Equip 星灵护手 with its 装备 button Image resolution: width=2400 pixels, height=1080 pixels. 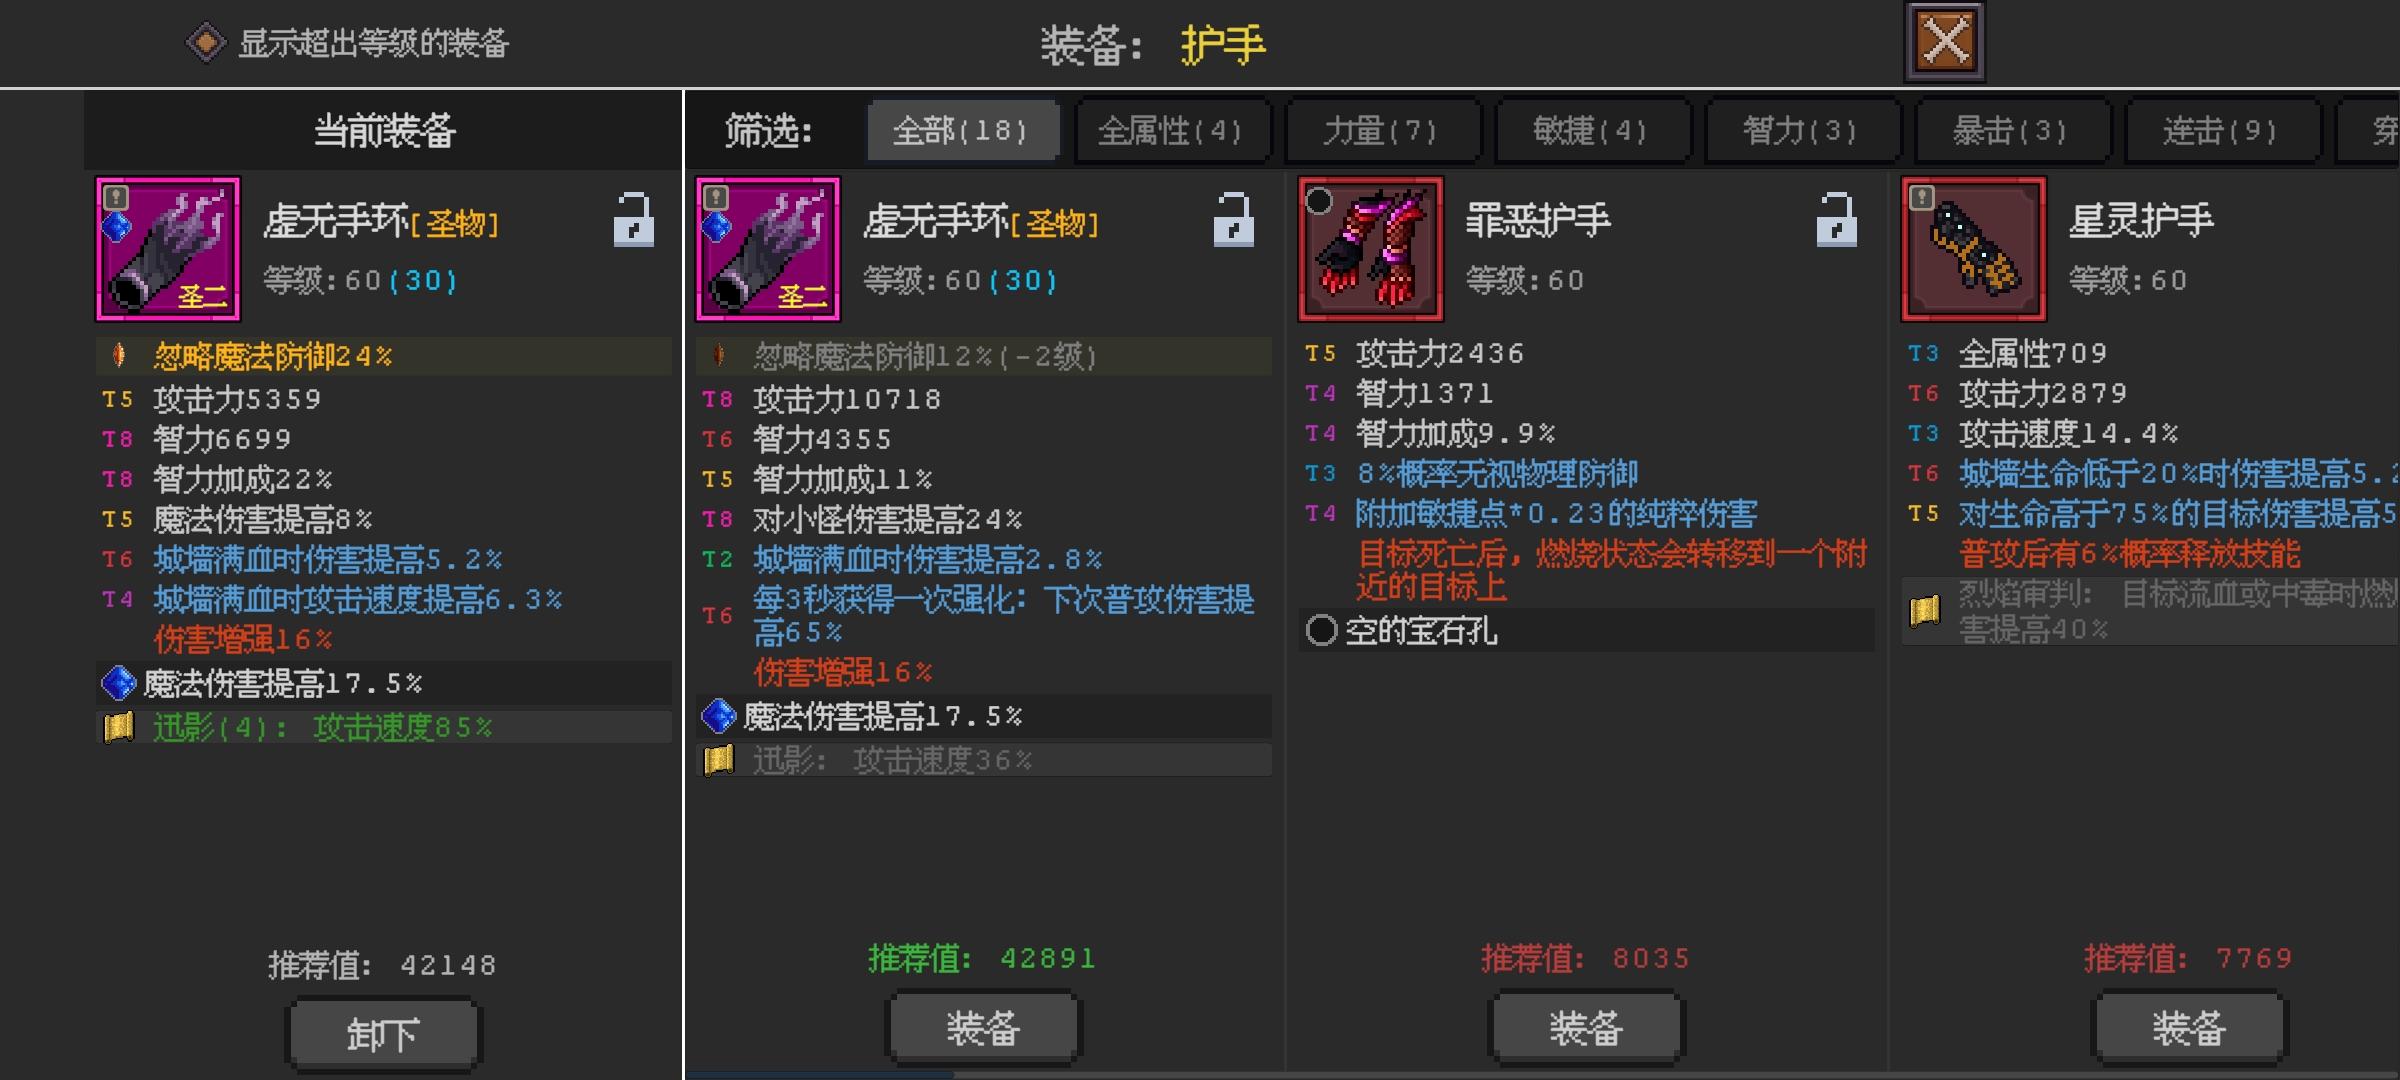pos(2190,1028)
